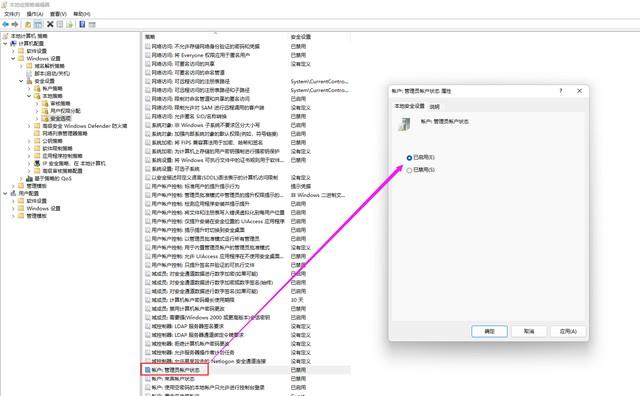Viewport: 640px width, 396px height.
Task: Select the 系统设置: 可选子系统 row
Action: (247, 169)
